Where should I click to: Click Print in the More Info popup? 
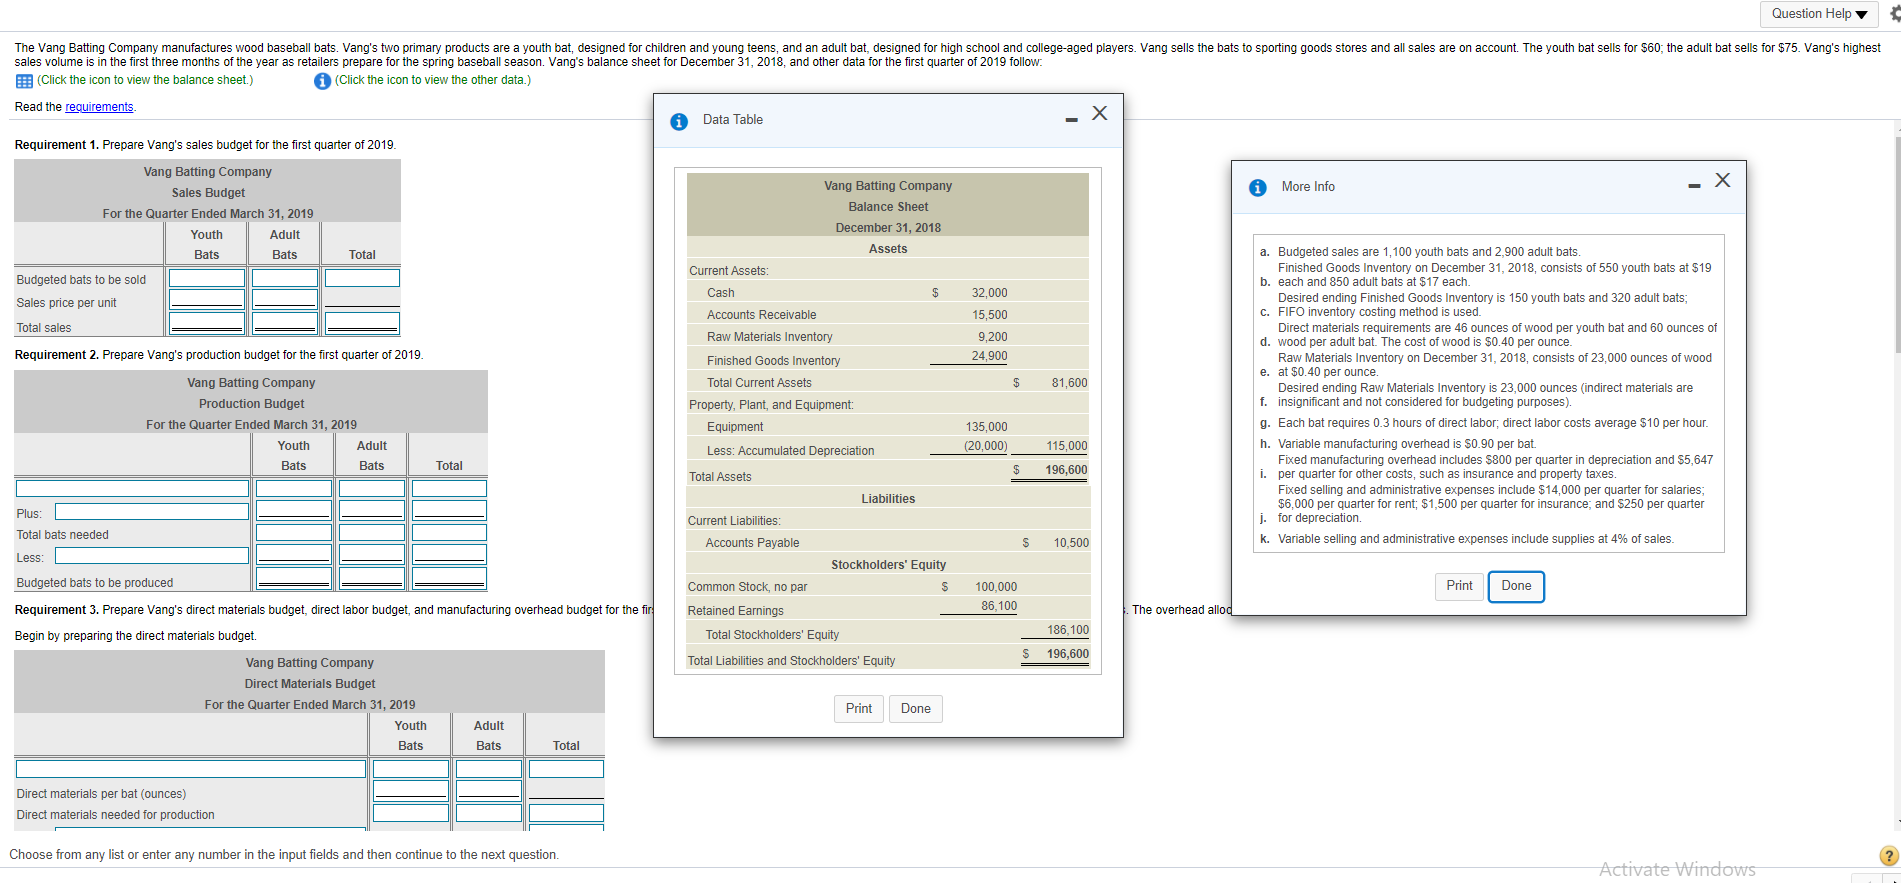point(1460,586)
